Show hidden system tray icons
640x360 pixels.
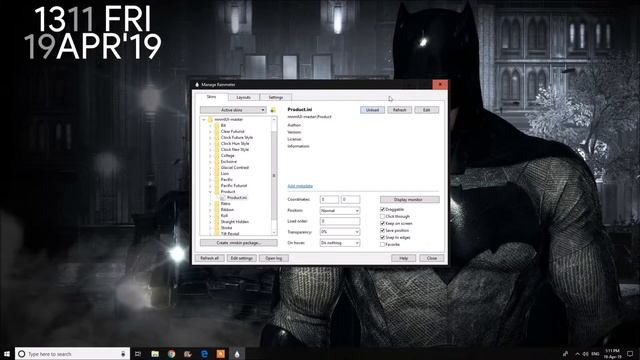tap(577, 354)
